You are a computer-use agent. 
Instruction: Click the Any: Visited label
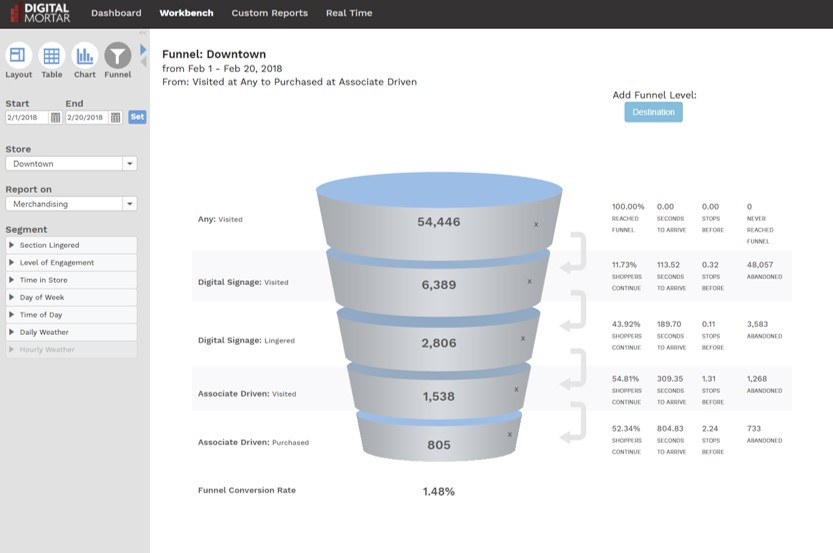pyautogui.click(x=220, y=219)
